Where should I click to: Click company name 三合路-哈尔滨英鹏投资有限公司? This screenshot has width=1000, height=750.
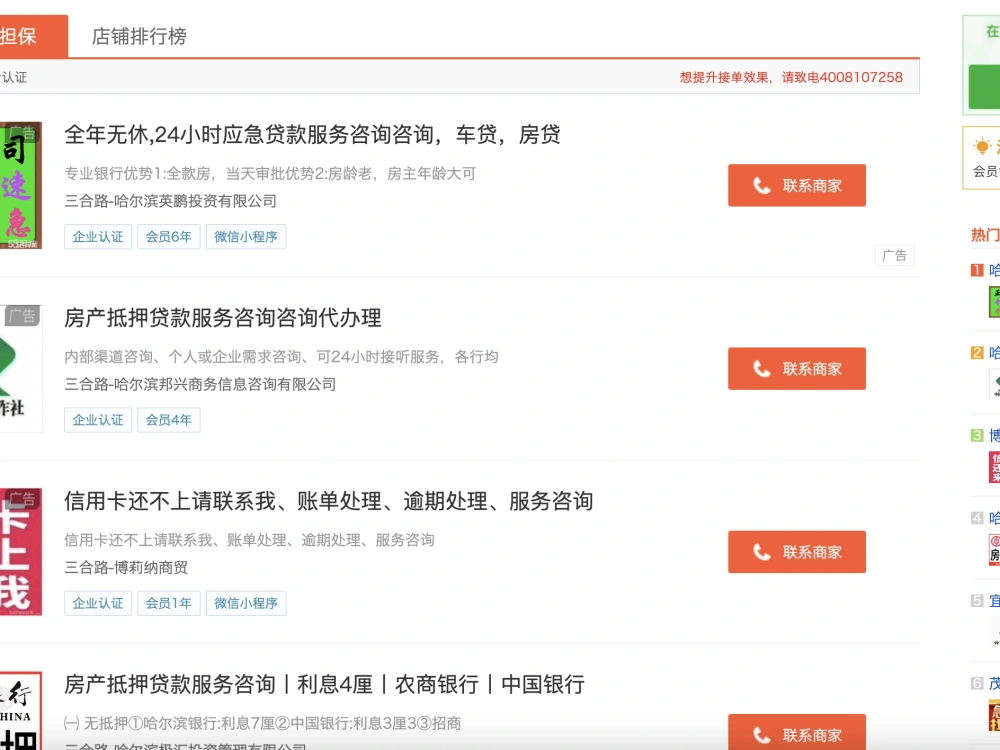(170, 201)
